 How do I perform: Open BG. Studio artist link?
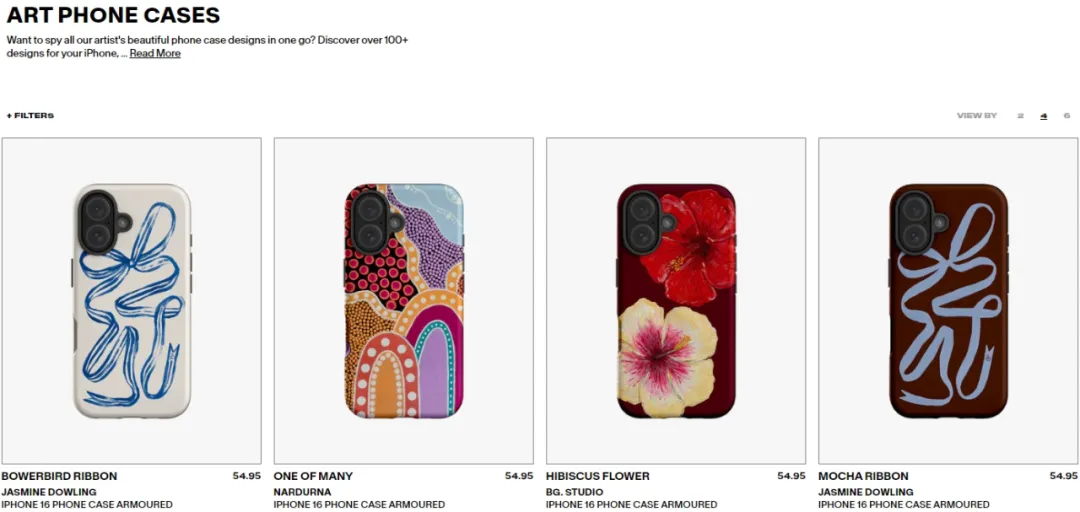(574, 492)
